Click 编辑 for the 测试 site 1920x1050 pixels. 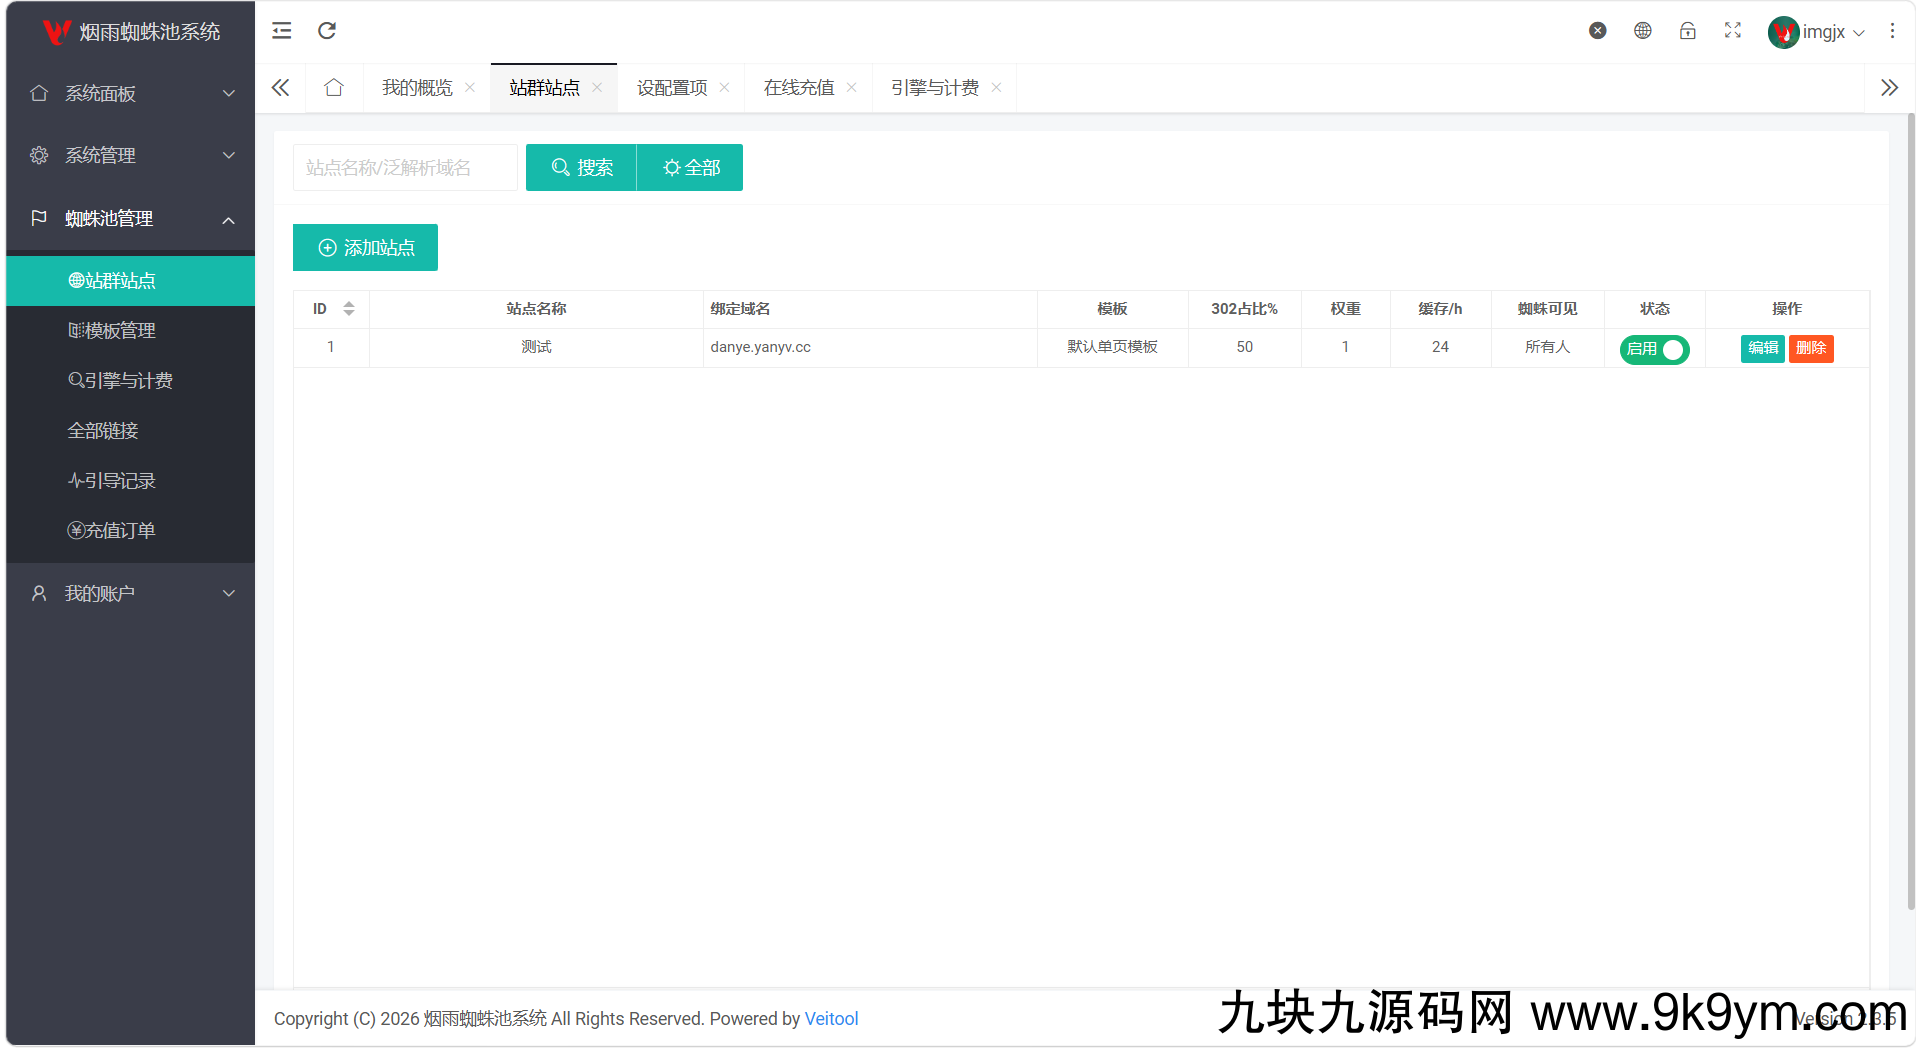click(1762, 348)
